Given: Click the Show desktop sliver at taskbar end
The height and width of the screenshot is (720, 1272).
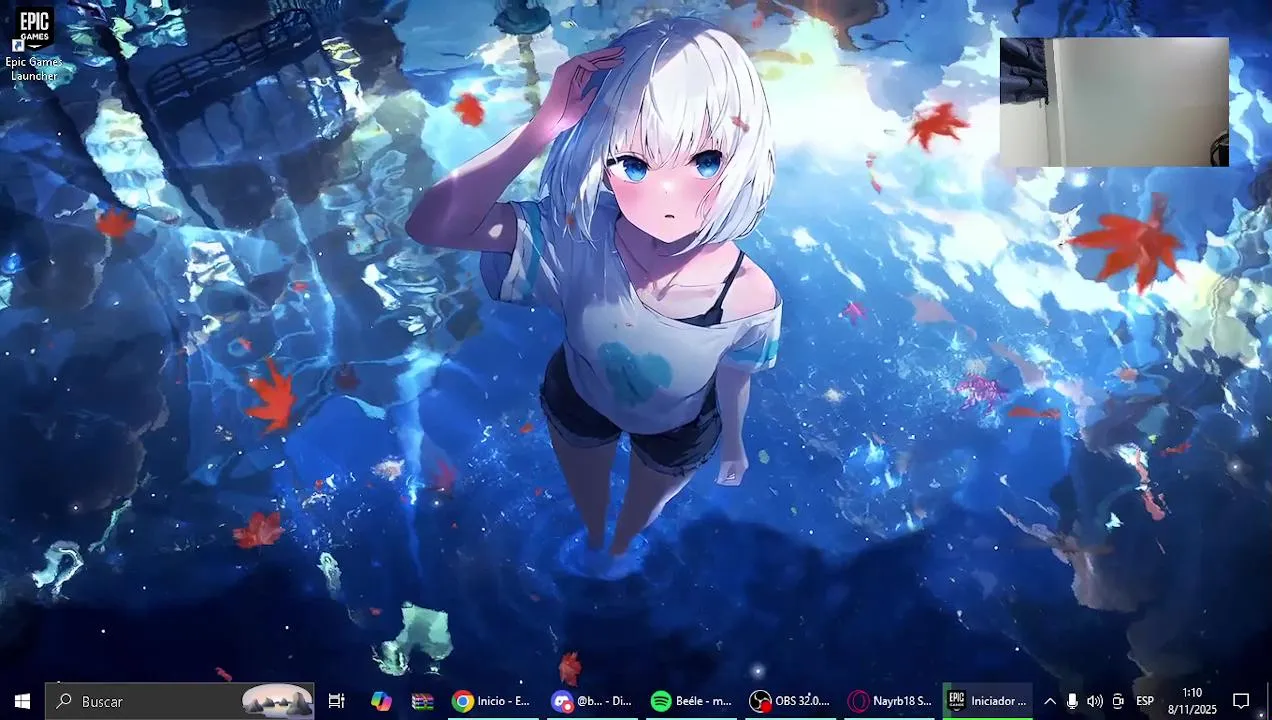Looking at the screenshot, I should 1268,701.
